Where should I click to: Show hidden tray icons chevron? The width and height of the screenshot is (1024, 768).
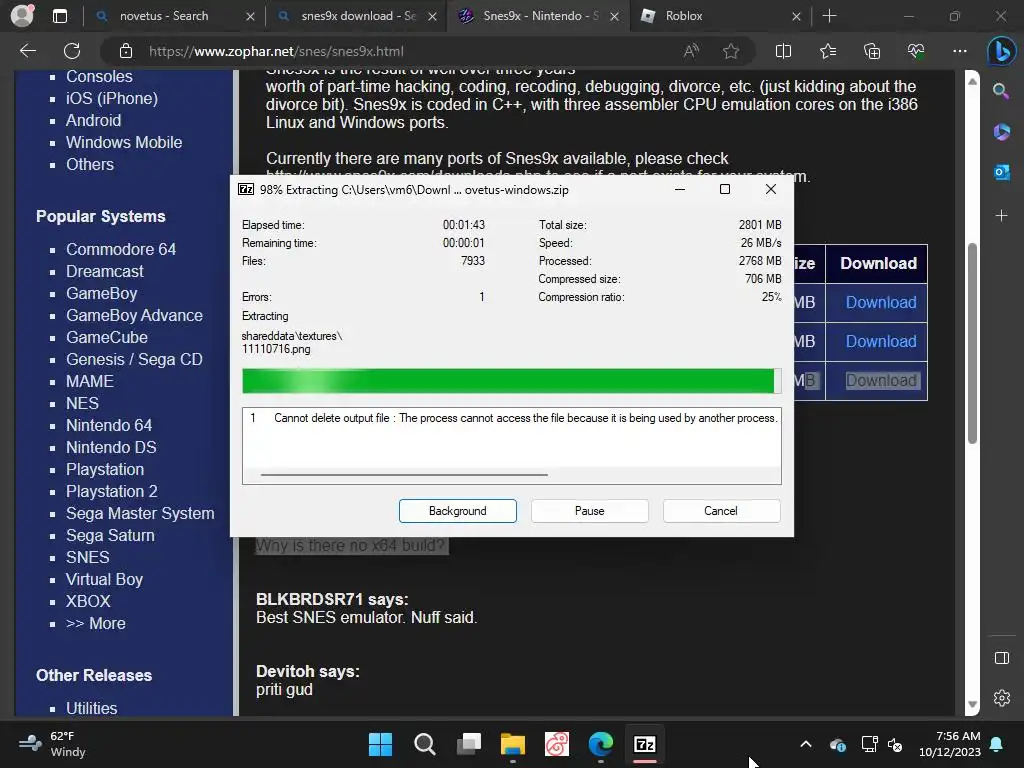coord(806,744)
